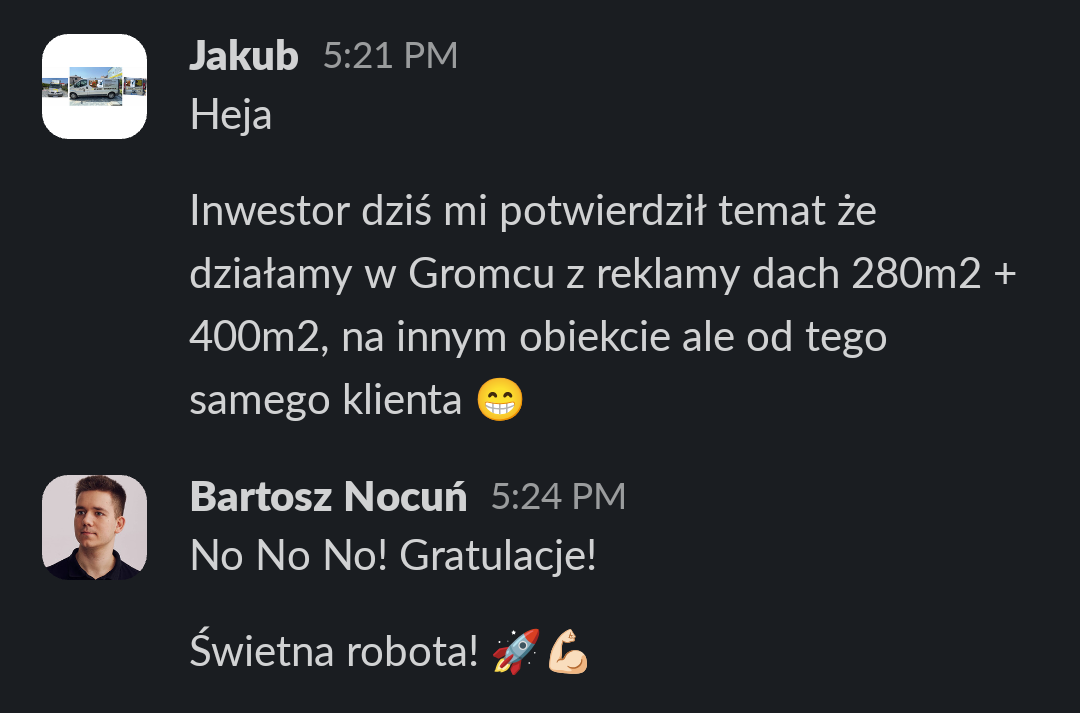Click the rocket emoji
This screenshot has height=713, width=1080.
pos(516,651)
